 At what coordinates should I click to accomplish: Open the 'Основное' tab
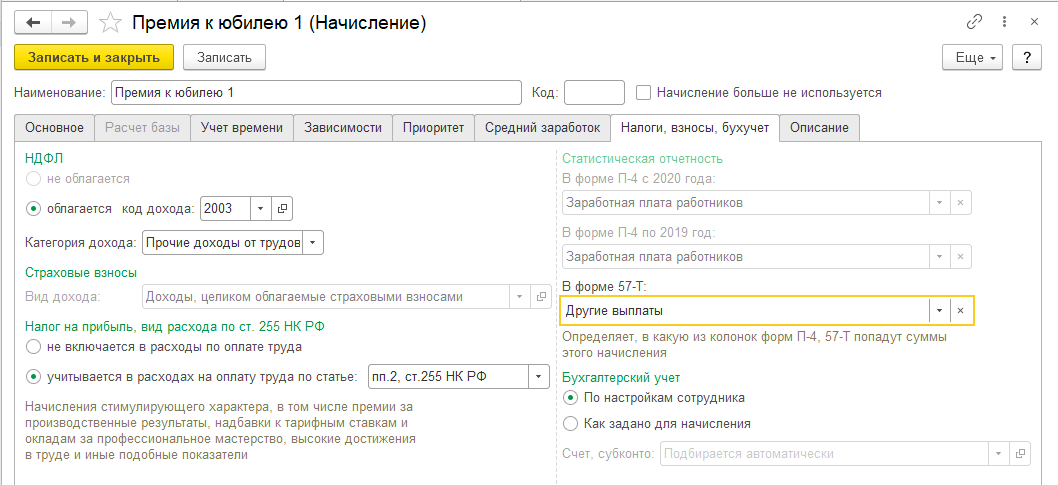[x=54, y=128]
